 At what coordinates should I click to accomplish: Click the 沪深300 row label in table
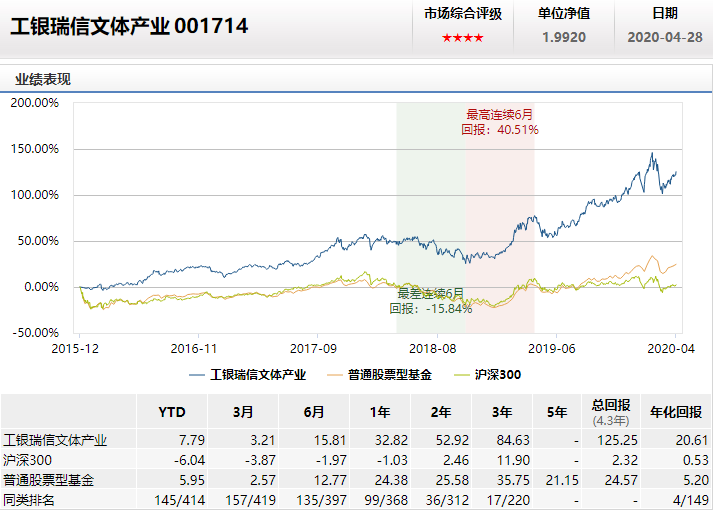27,460
